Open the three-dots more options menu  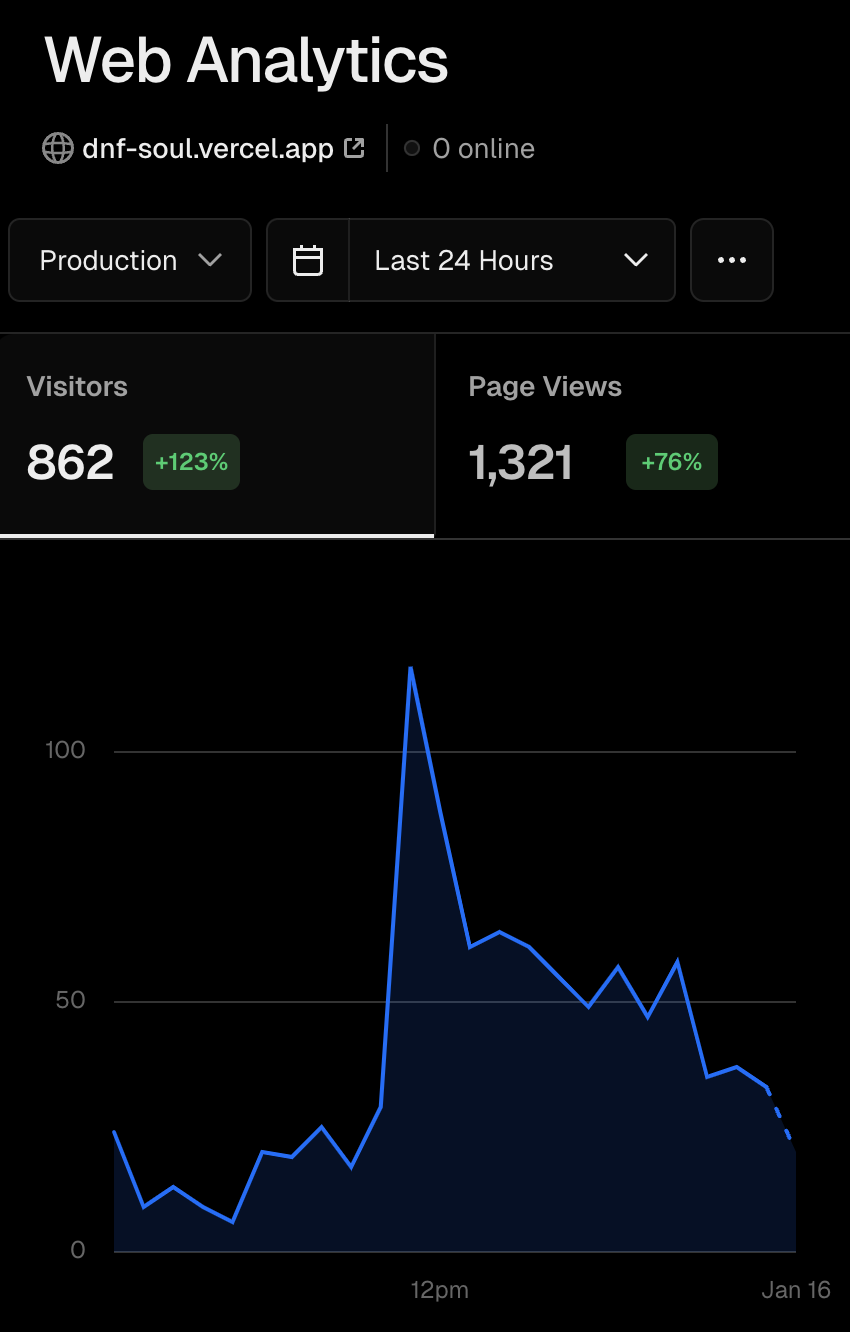coord(731,261)
